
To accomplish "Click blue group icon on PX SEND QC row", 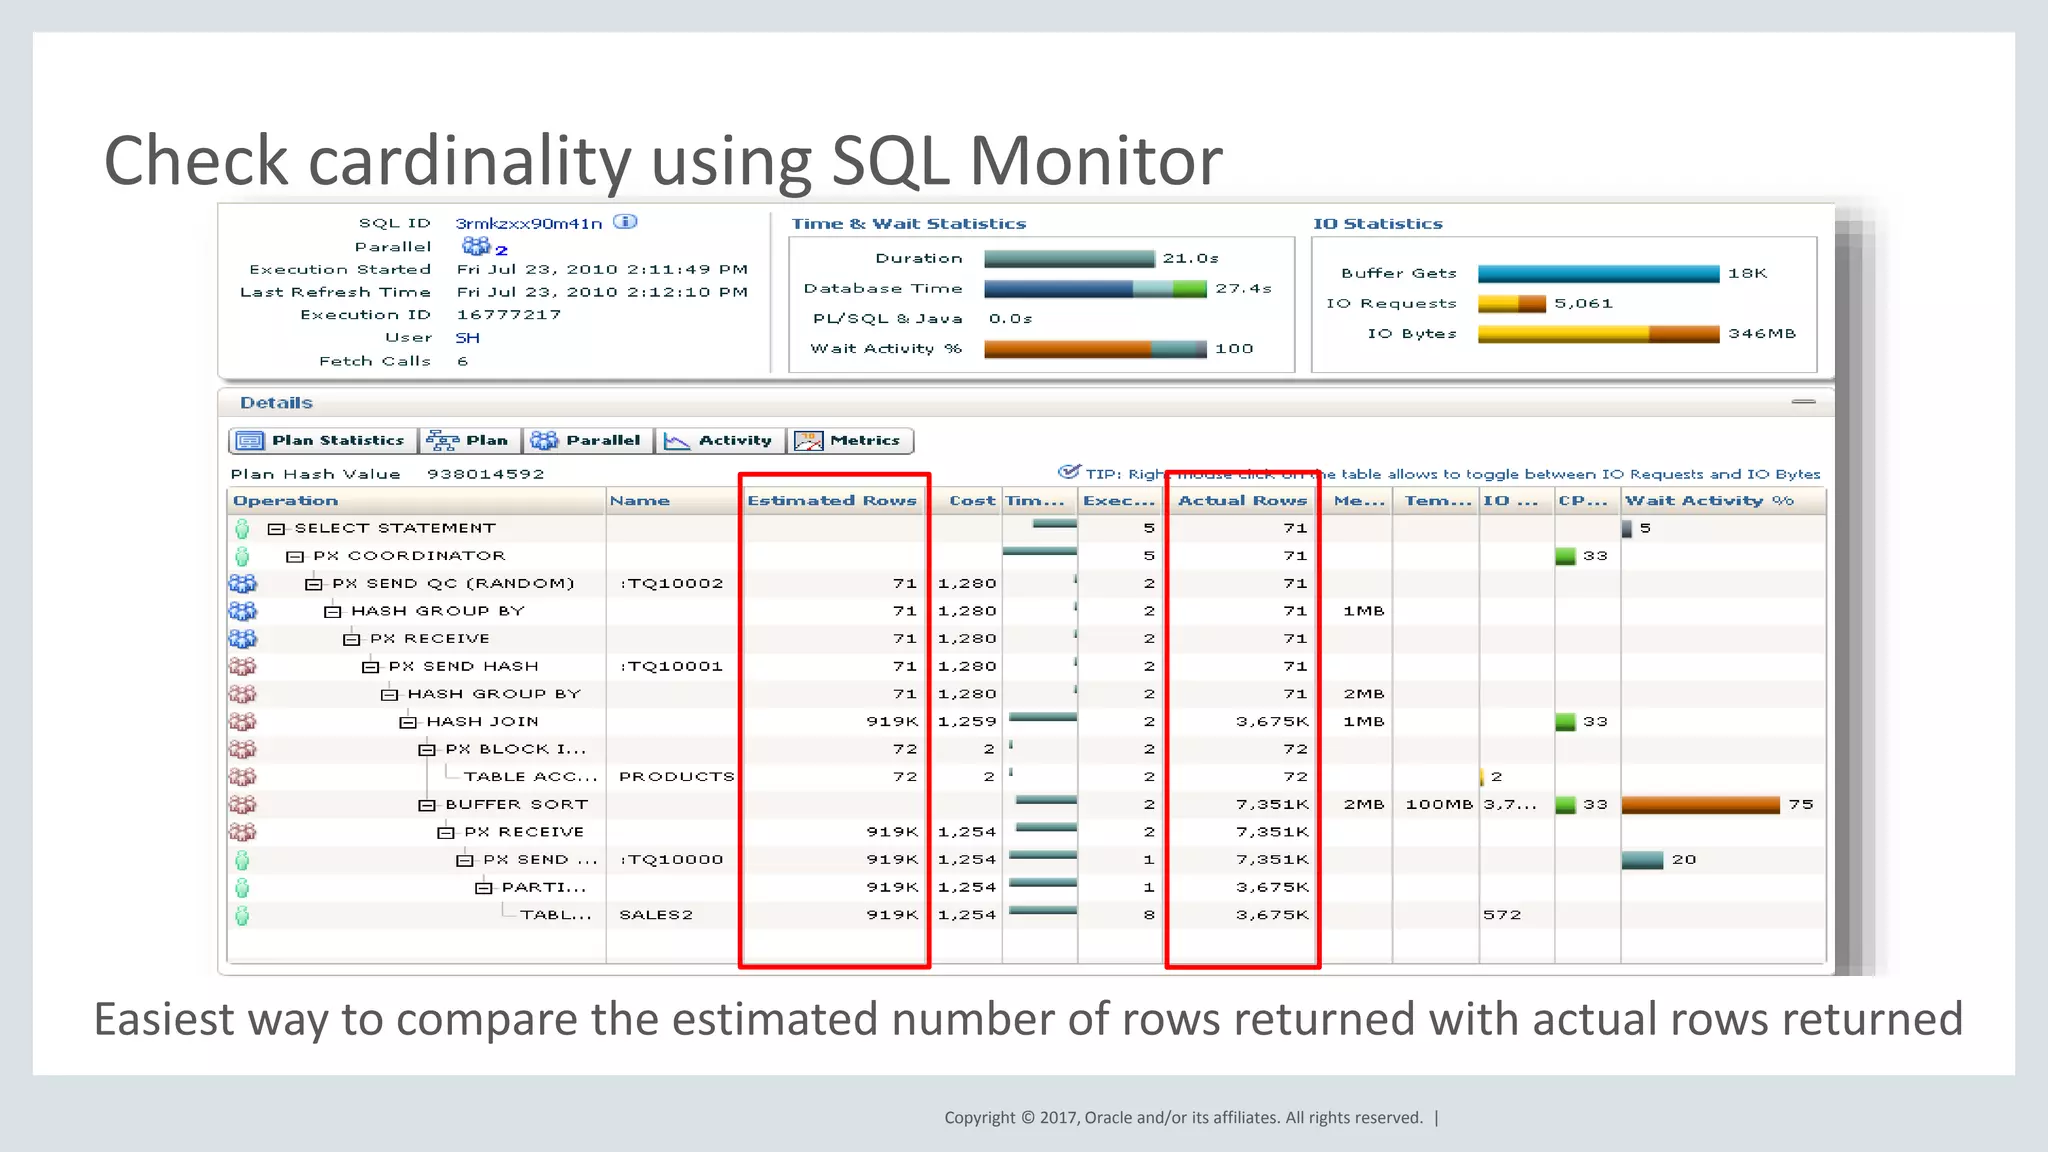I will (x=242, y=583).
